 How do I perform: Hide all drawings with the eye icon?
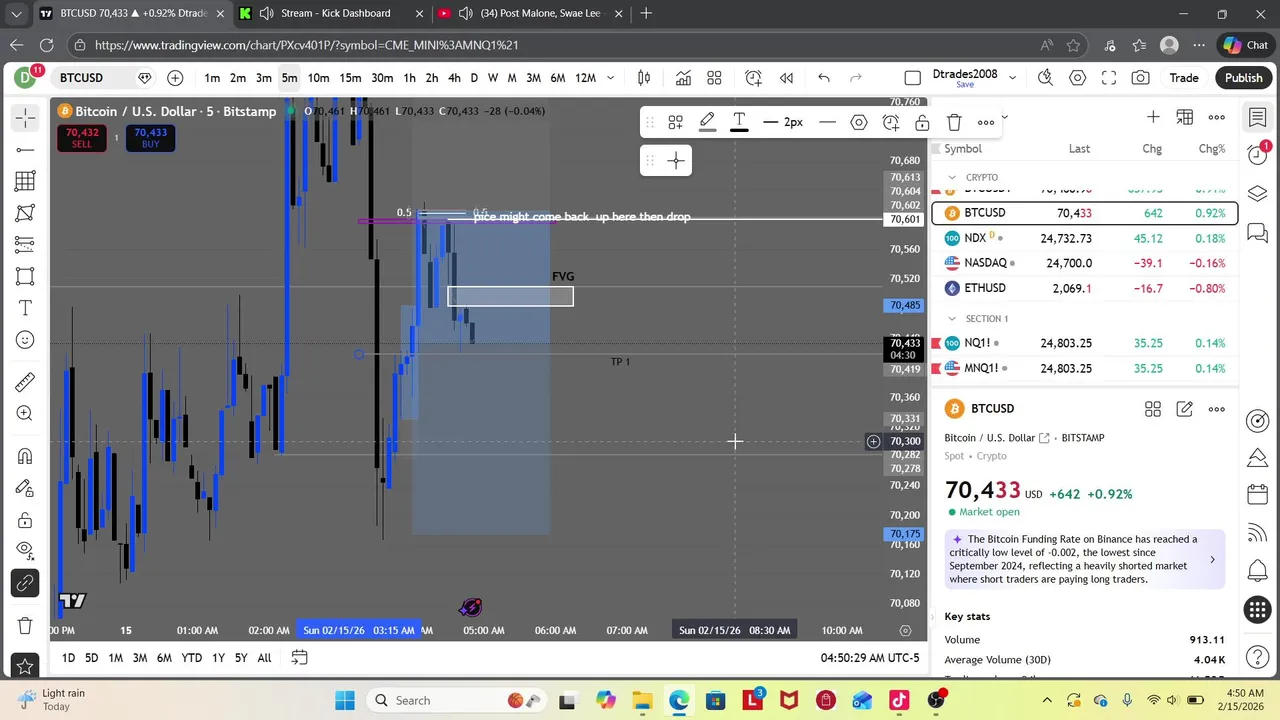tap(25, 551)
